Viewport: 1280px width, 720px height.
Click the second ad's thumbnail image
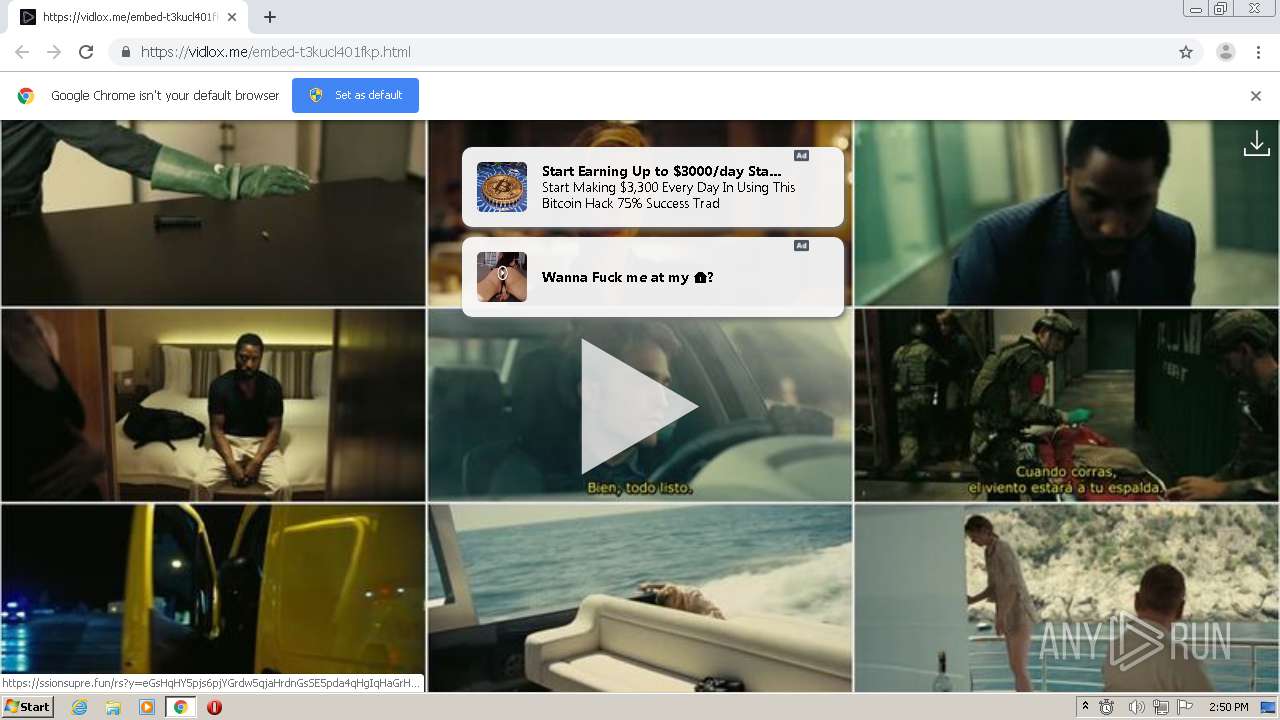(x=502, y=277)
